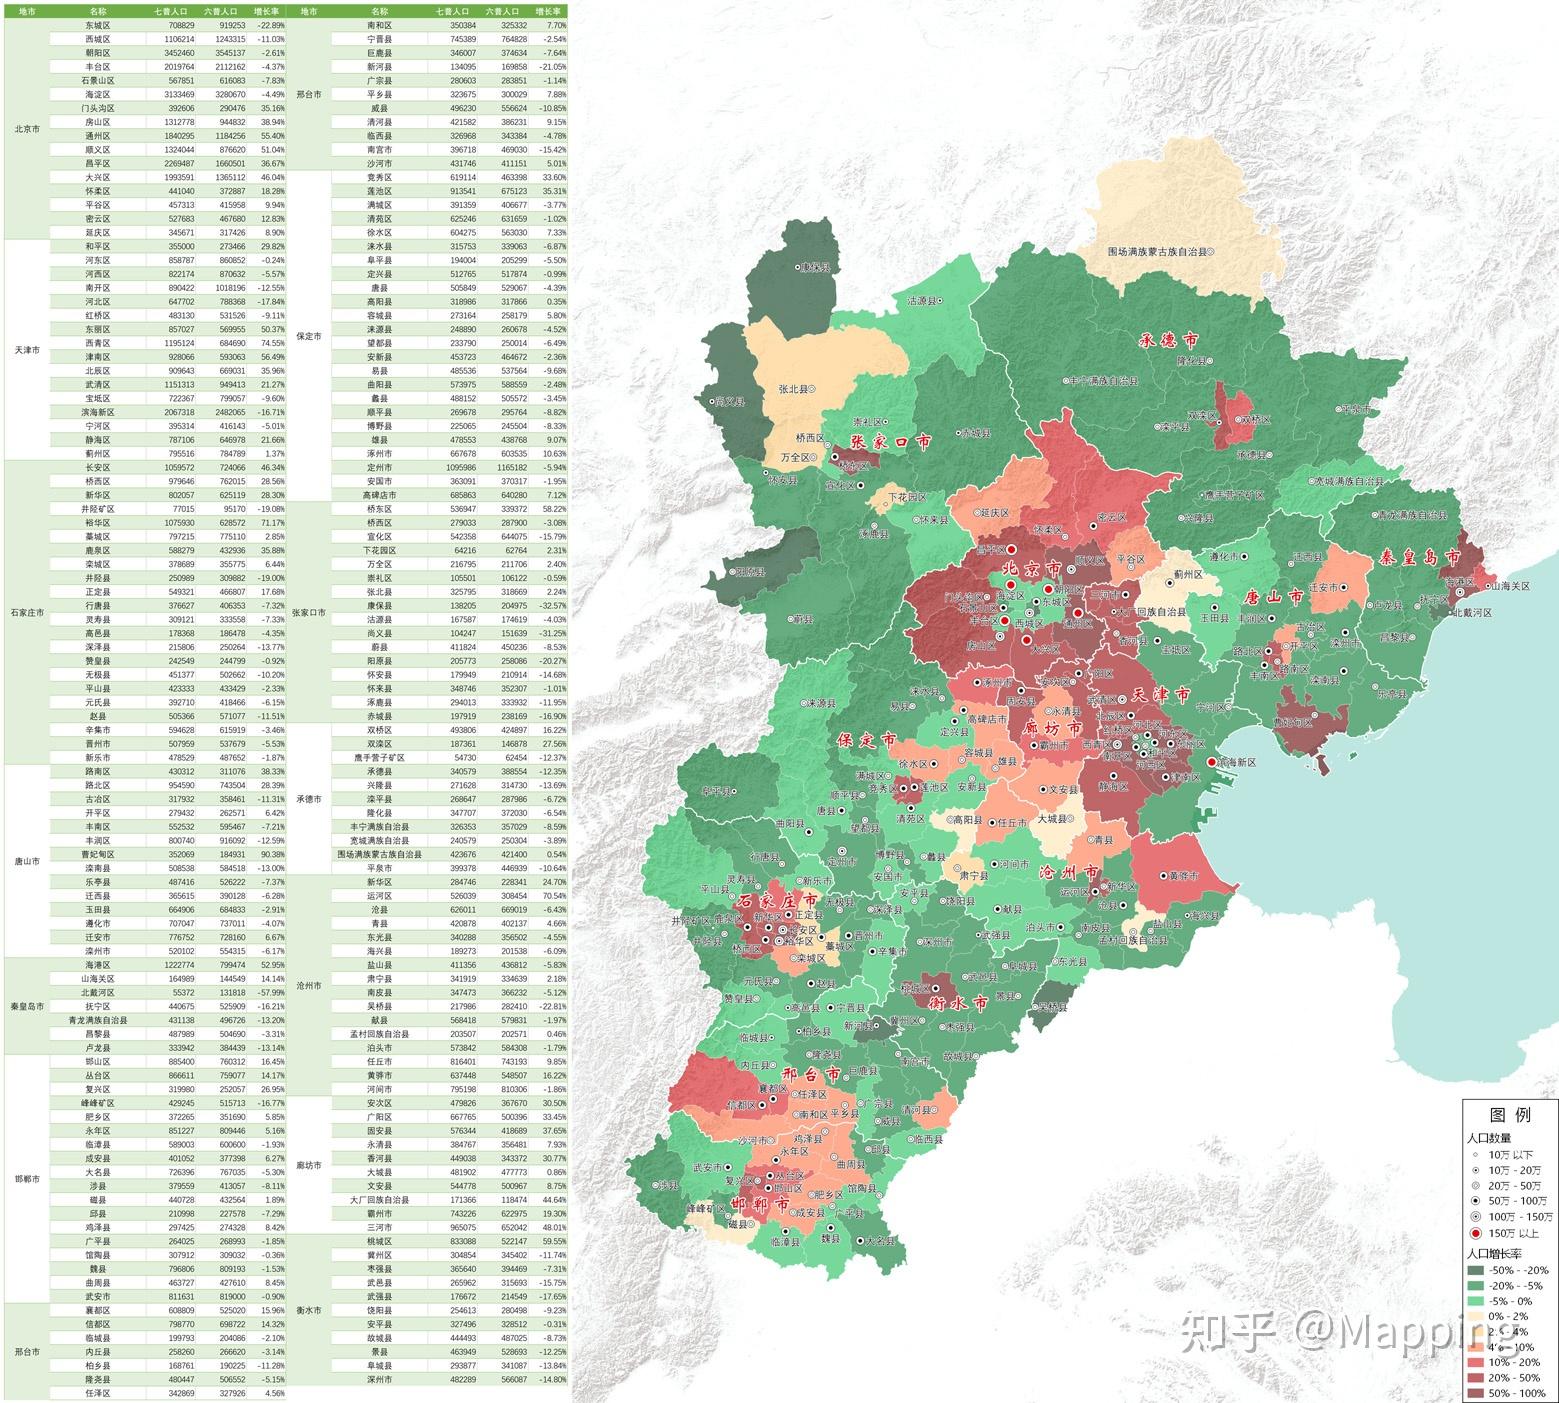Click growth rate 55.40% in the table
This screenshot has width=1559, height=1403.
click(x=271, y=135)
